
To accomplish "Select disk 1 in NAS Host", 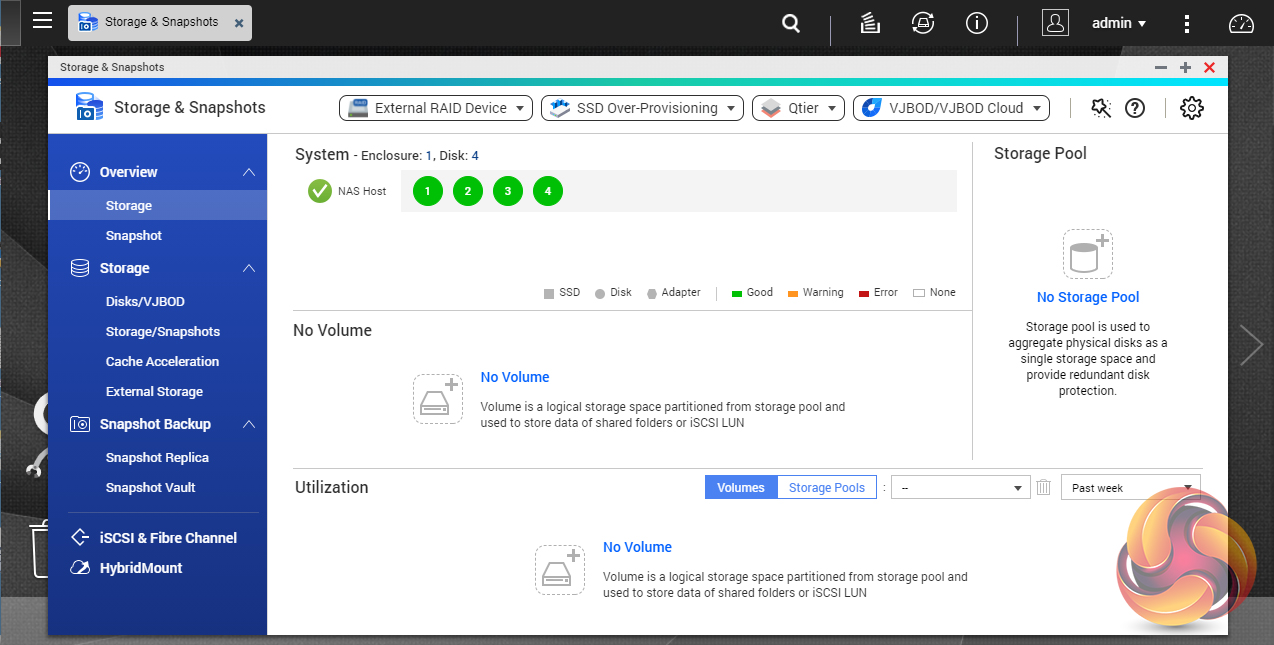I will click(428, 190).
